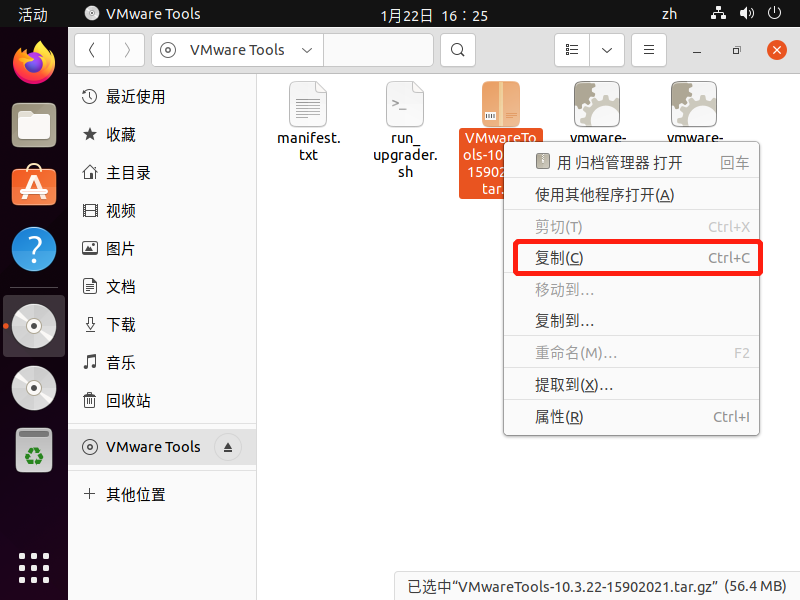Image resolution: width=800 pixels, height=600 pixels.
Task: Go to 主目录 home folder
Action: [x=162, y=172]
